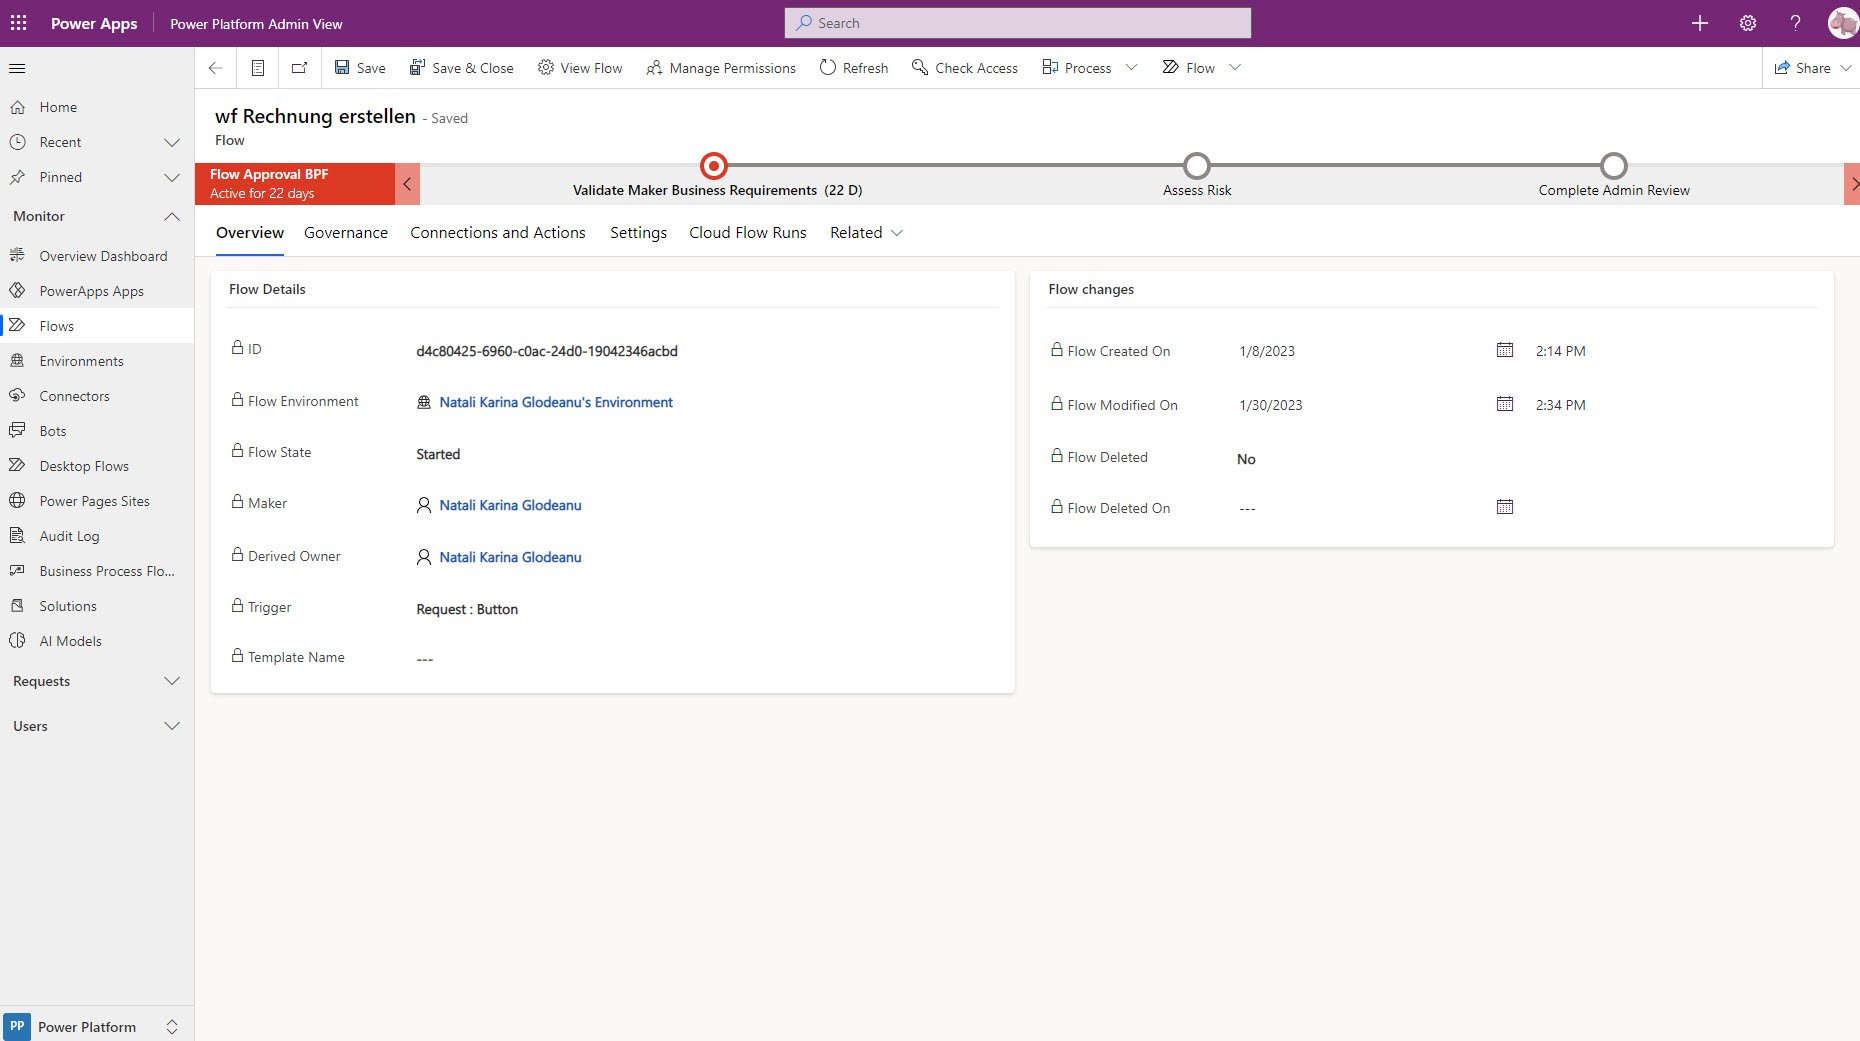Viewport: 1860px width, 1041px height.
Task: Click Save & Close
Action: pyautogui.click(x=461, y=68)
